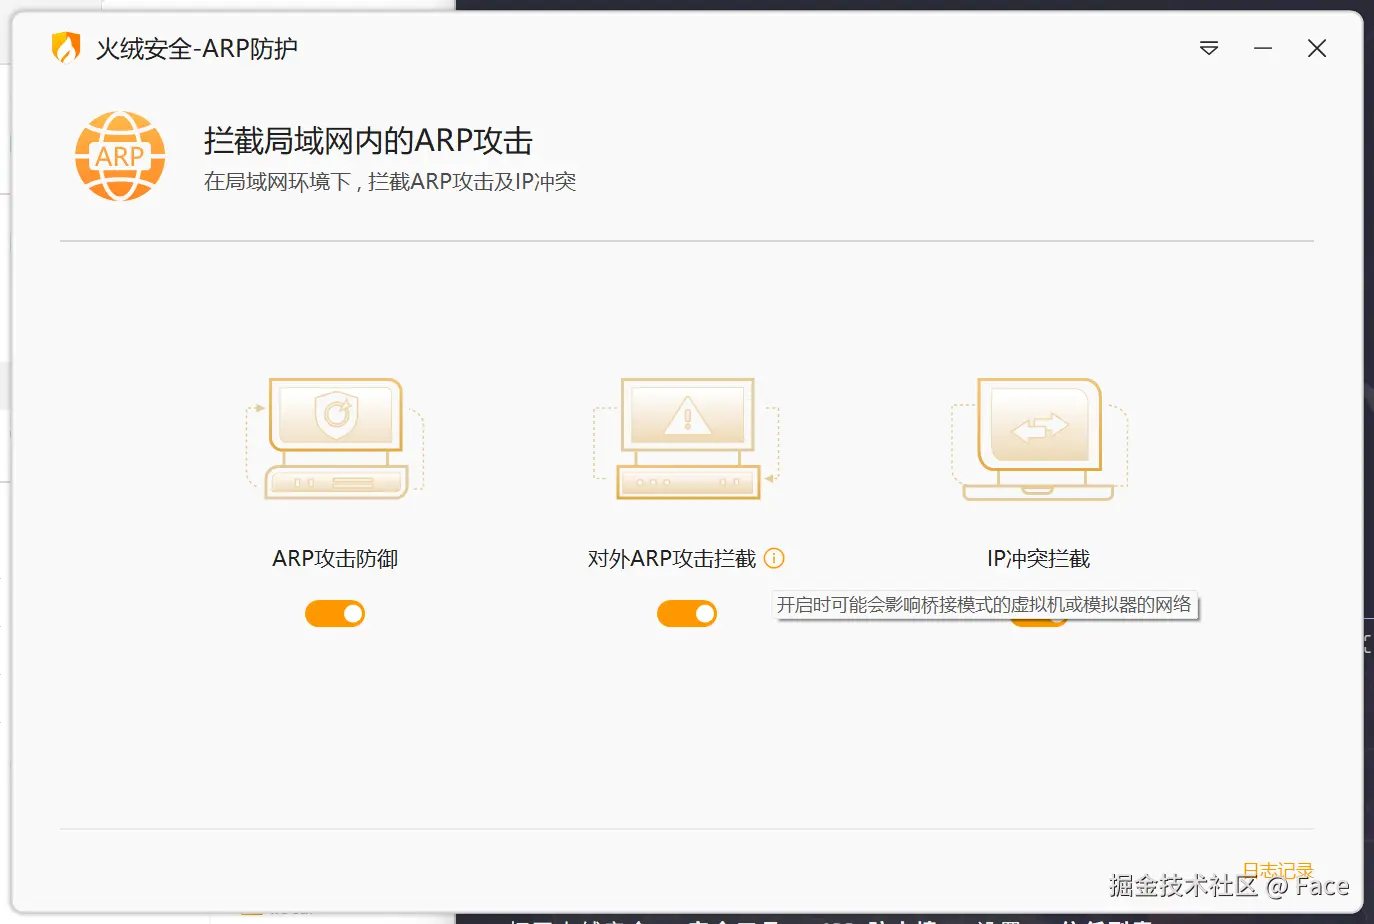
Task: Click the 拦截局域网内的ARP攻击 heading
Action: tap(368, 141)
